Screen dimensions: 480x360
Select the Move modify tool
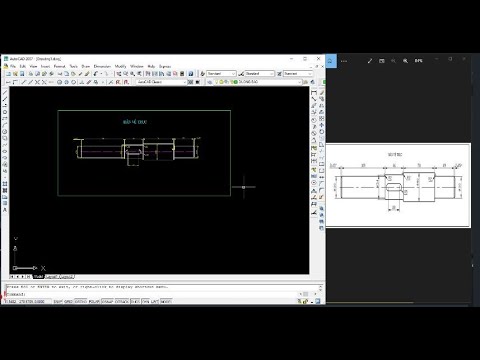click(x=322, y=125)
